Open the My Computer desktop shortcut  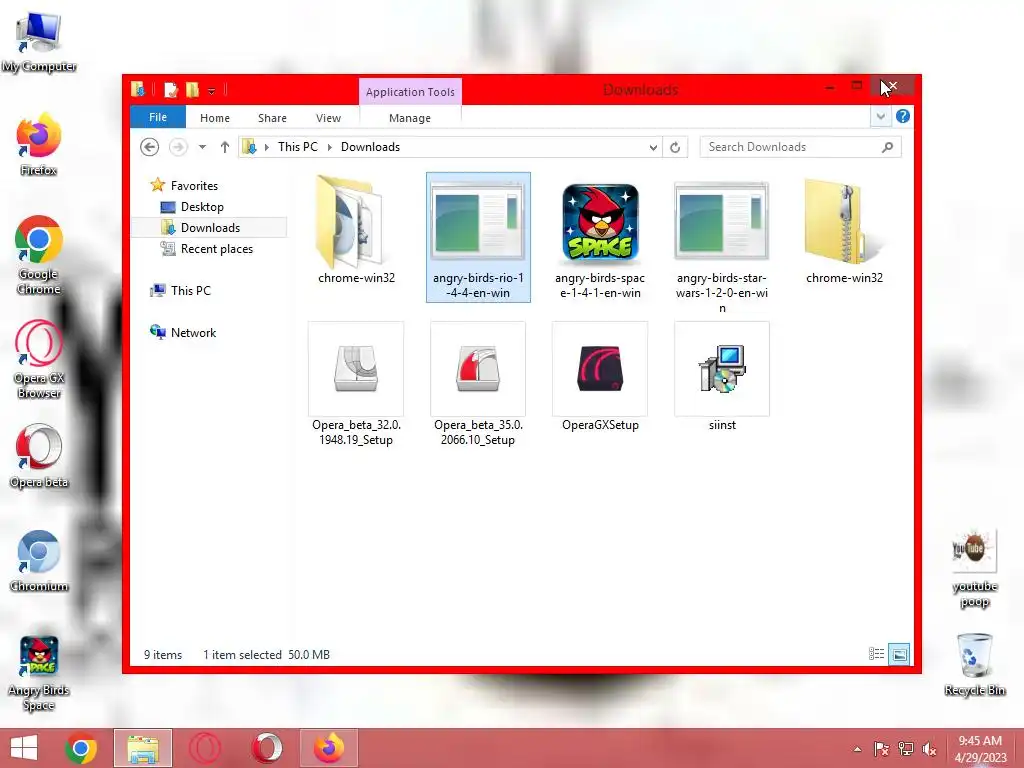click(39, 42)
